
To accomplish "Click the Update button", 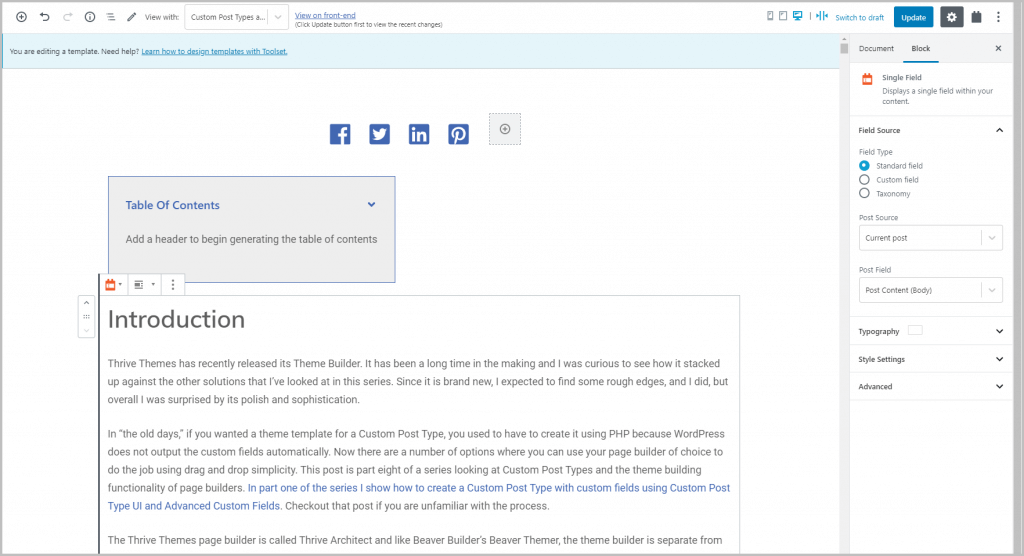I will coord(913,17).
